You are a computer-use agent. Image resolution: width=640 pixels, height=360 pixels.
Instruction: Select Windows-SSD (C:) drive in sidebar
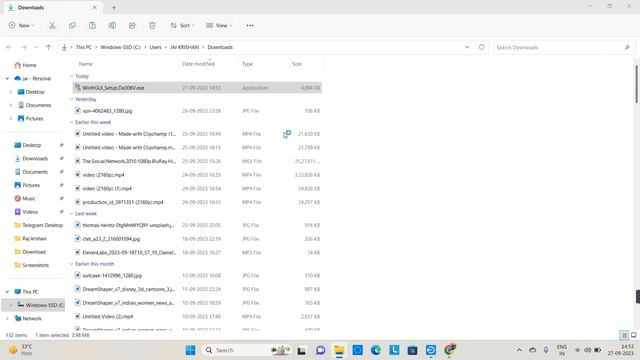tap(40, 305)
